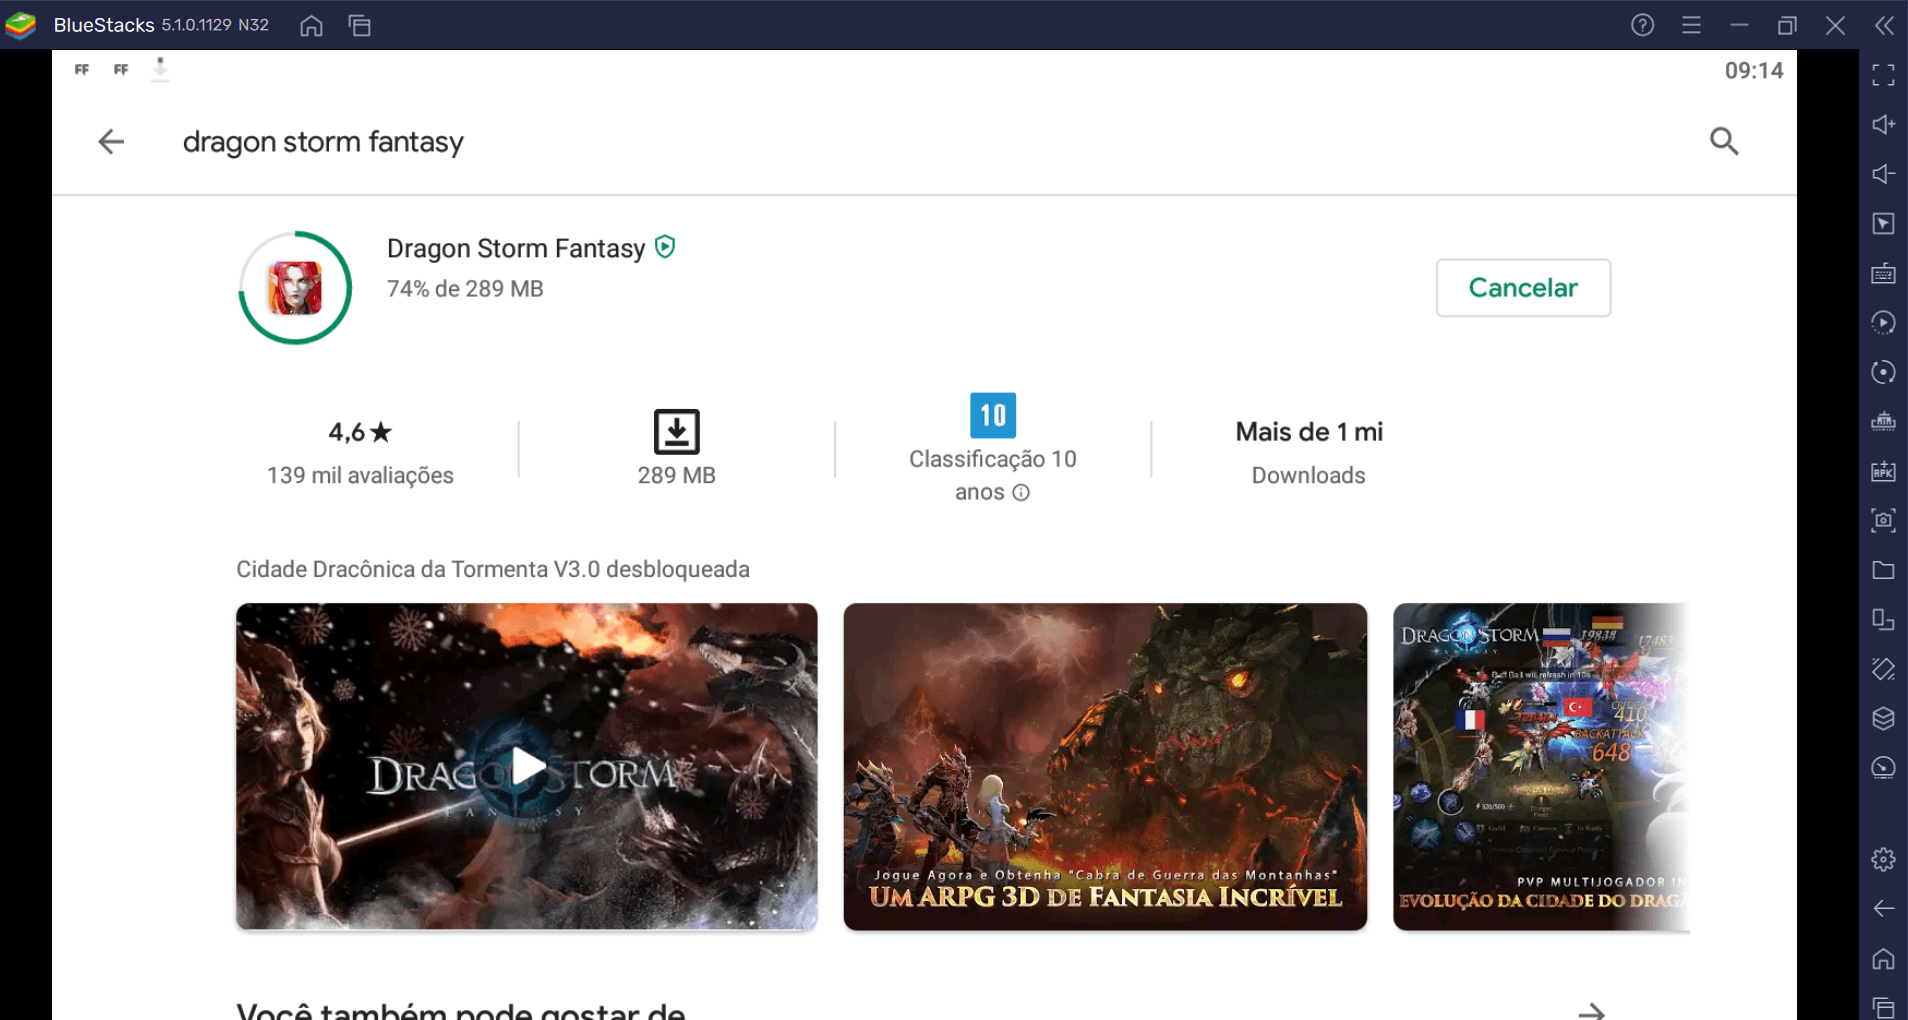
Task: Click the Dragon Storm Fantasy app icon
Action: [x=295, y=288]
